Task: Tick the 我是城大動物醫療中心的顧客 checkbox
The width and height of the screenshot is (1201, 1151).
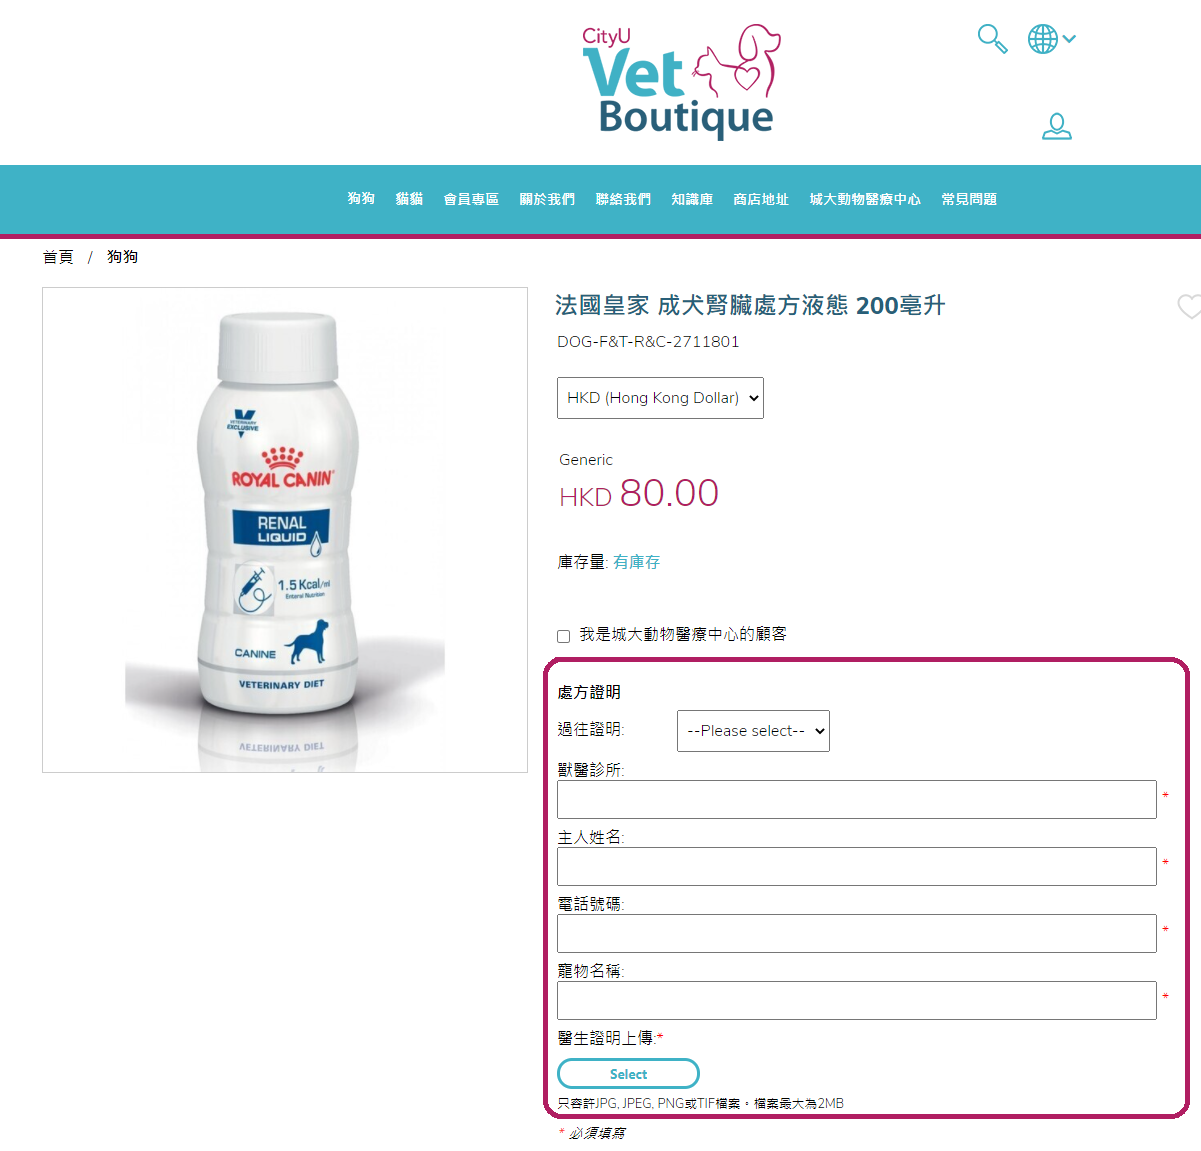Action: 564,636
